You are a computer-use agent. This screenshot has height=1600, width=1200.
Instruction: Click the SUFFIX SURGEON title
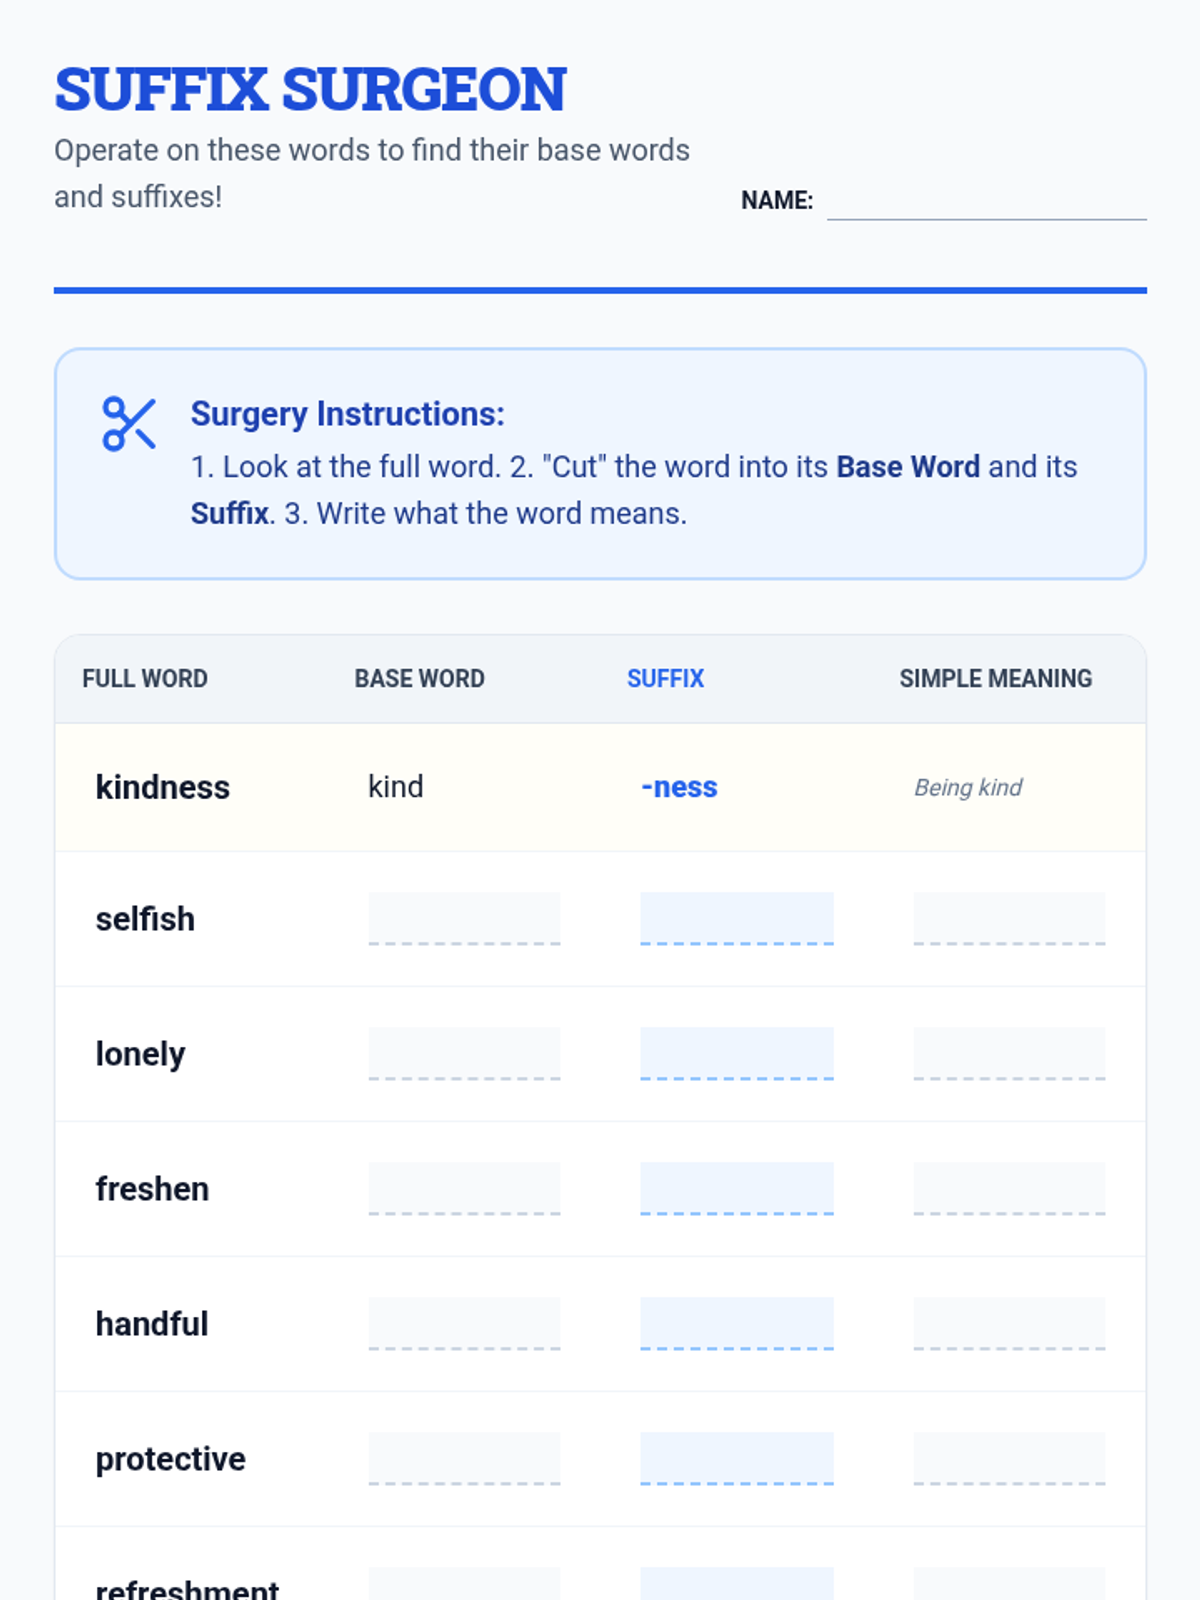pyautogui.click(x=310, y=89)
